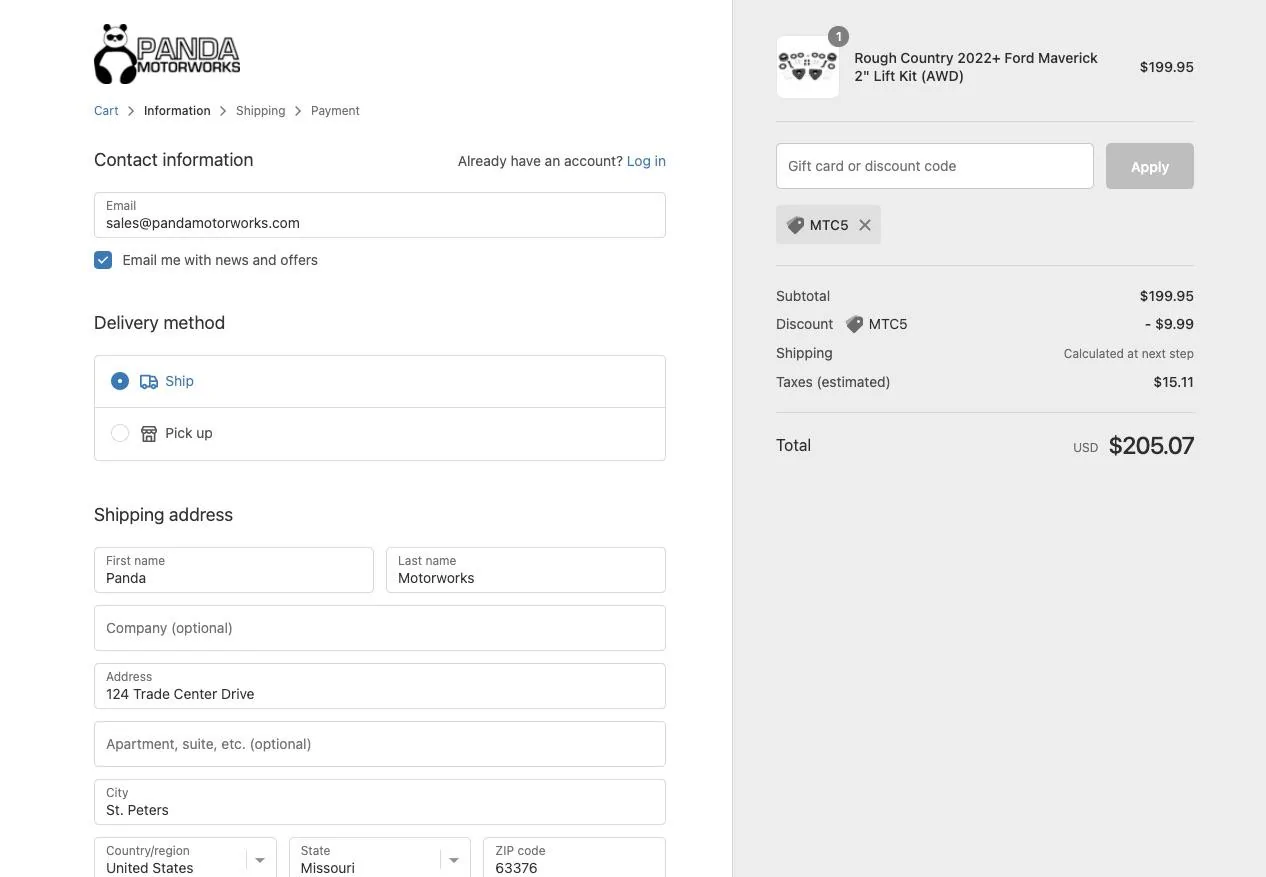1266x877 pixels.
Task: Go to the Cart breadcrumb
Action: pos(106,111)
